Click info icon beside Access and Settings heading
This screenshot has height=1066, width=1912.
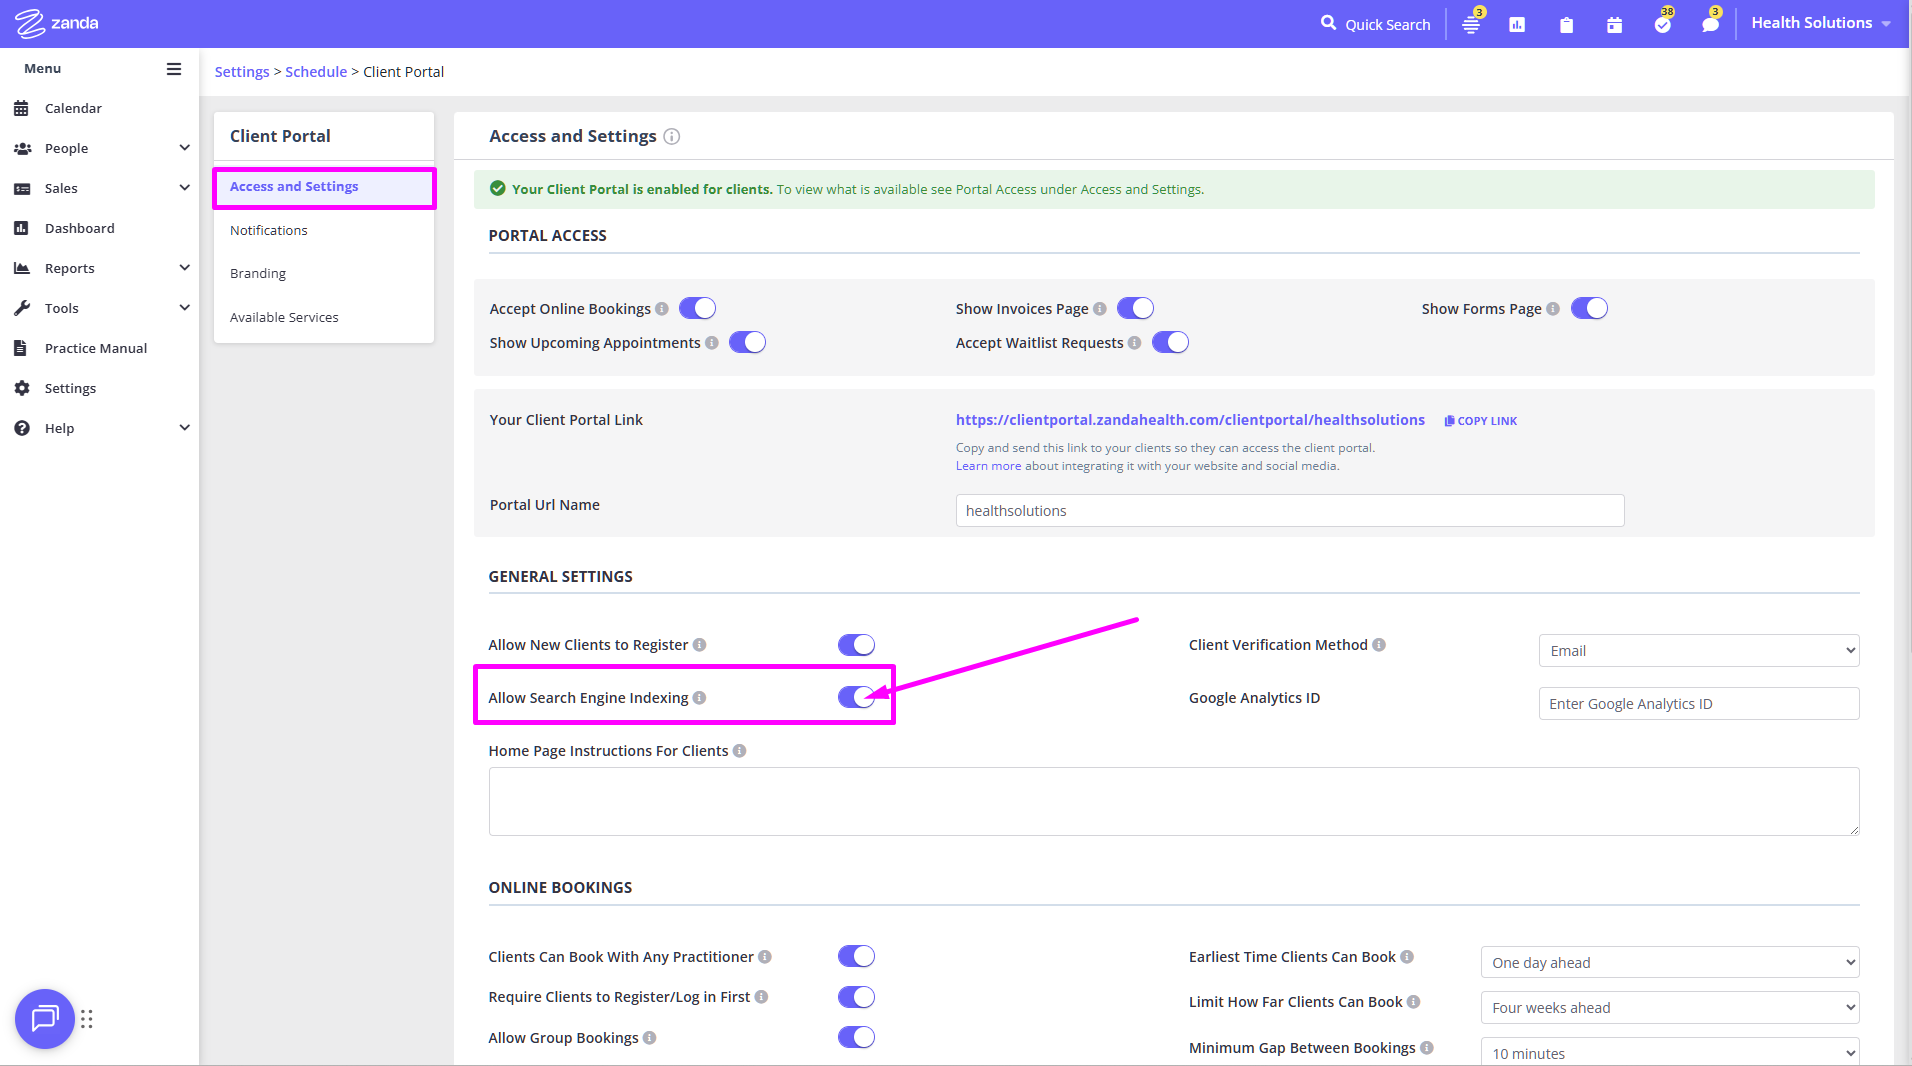coord(672,137)
